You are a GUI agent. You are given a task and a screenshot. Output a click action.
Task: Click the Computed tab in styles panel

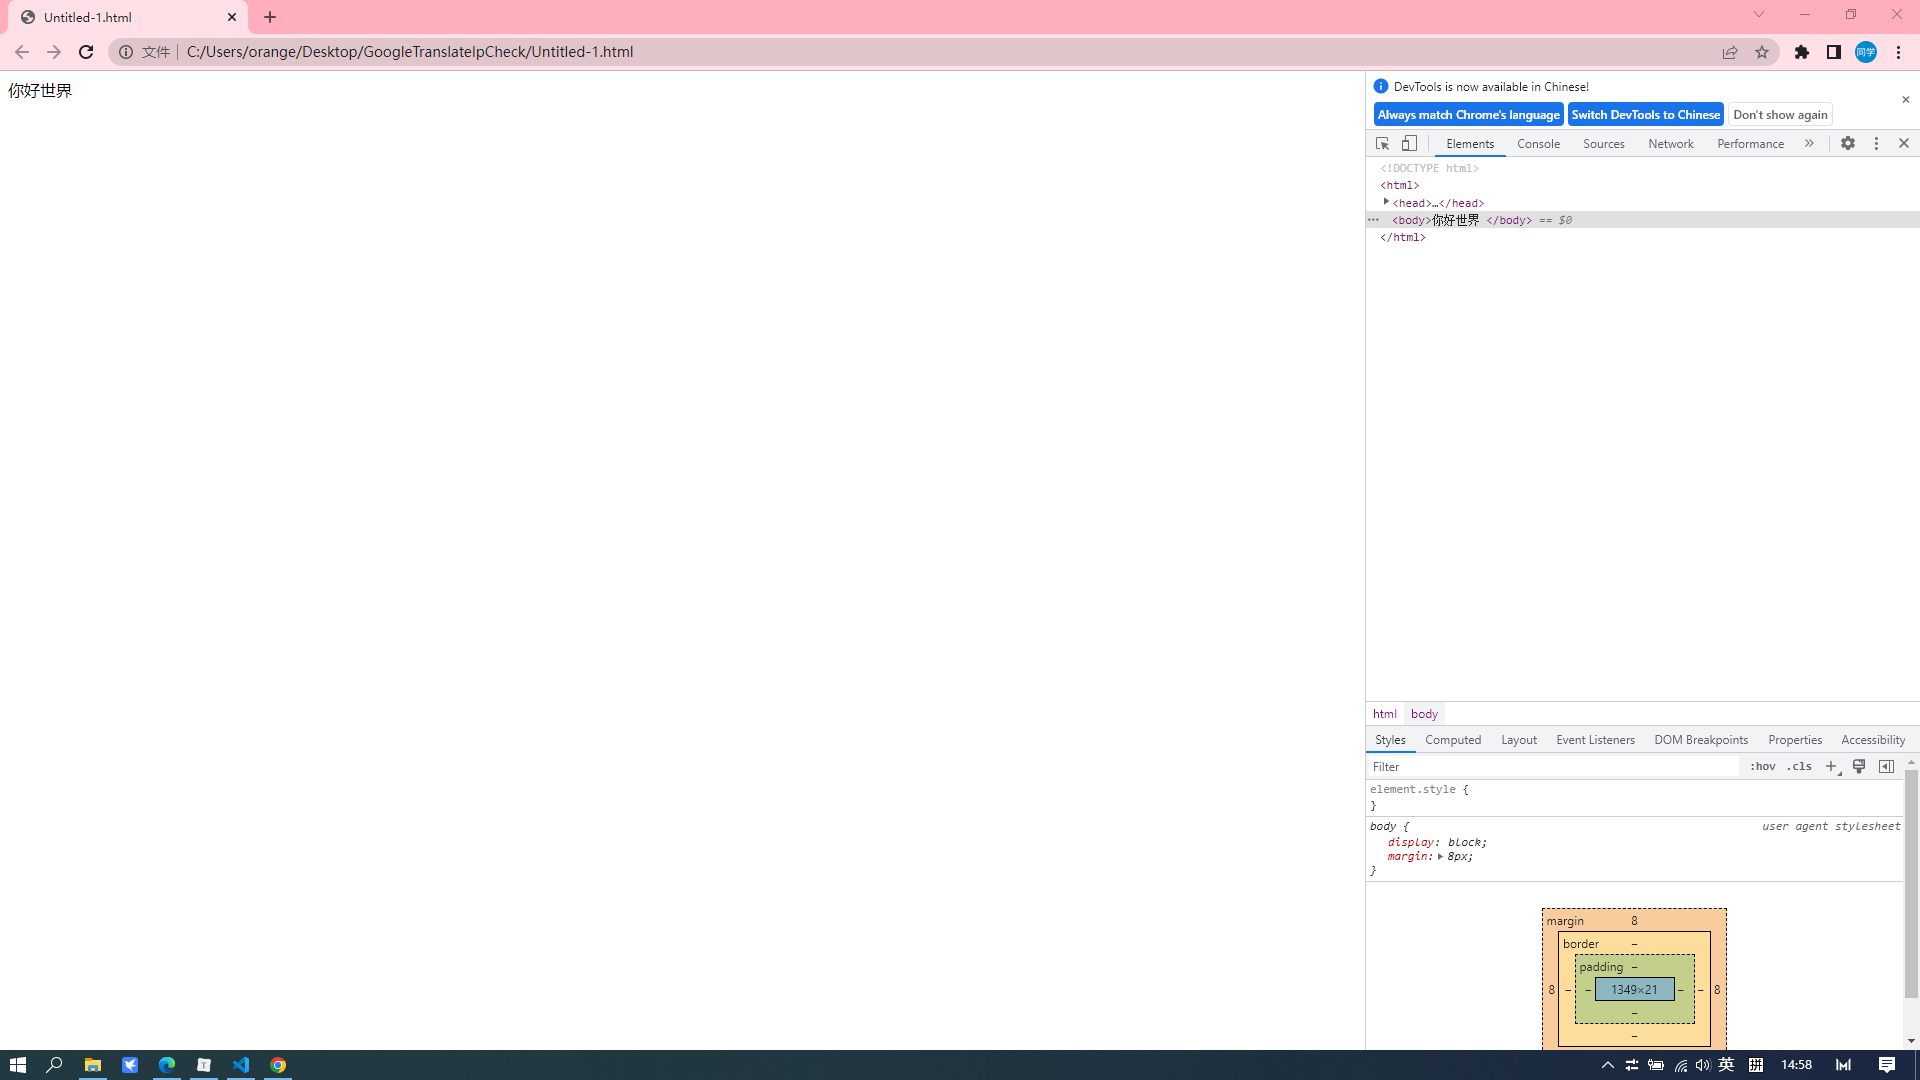(1452, 740)
